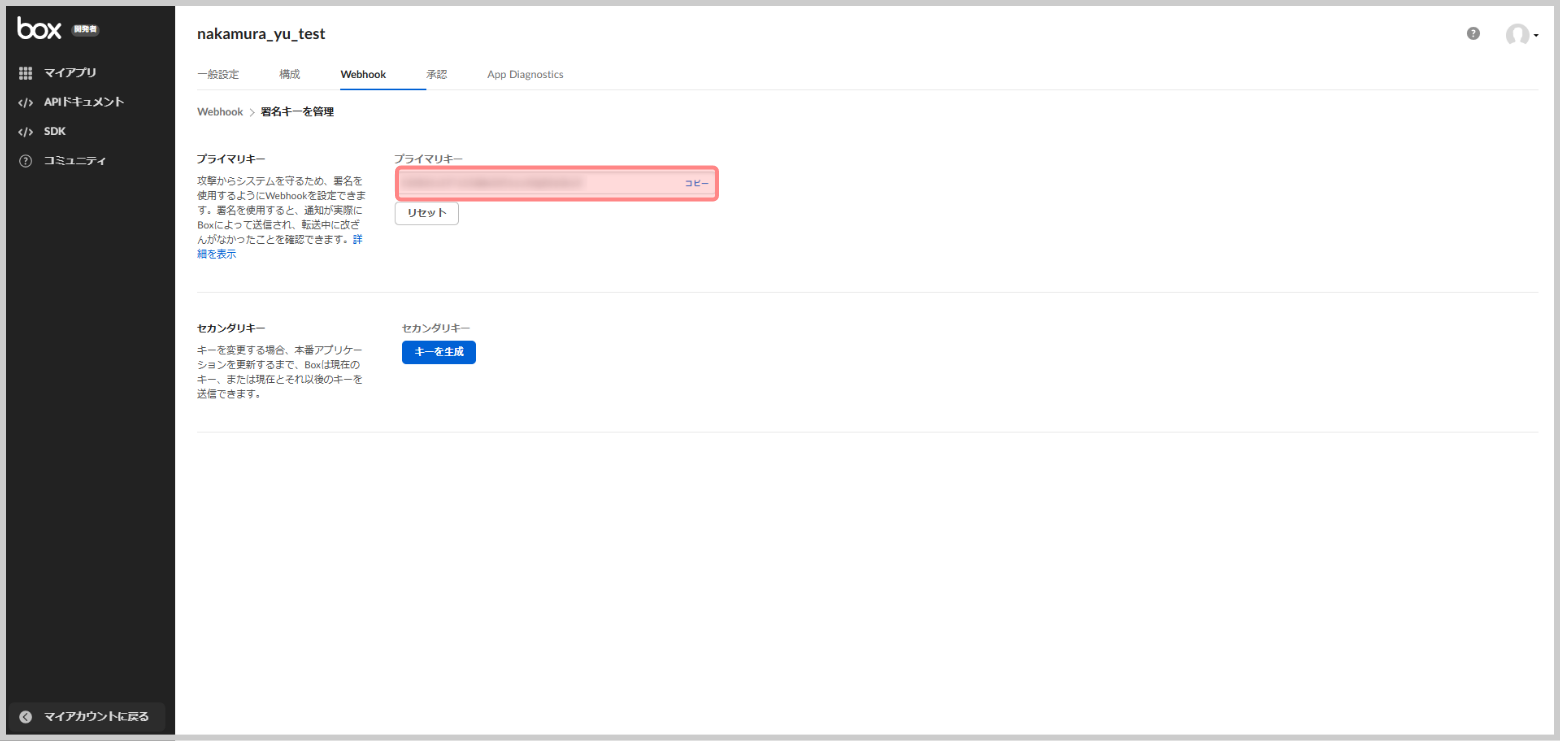Open マイアプリ in the sidebar
The width and height of the screenshot is (1560, 741).
pos(70,73)
